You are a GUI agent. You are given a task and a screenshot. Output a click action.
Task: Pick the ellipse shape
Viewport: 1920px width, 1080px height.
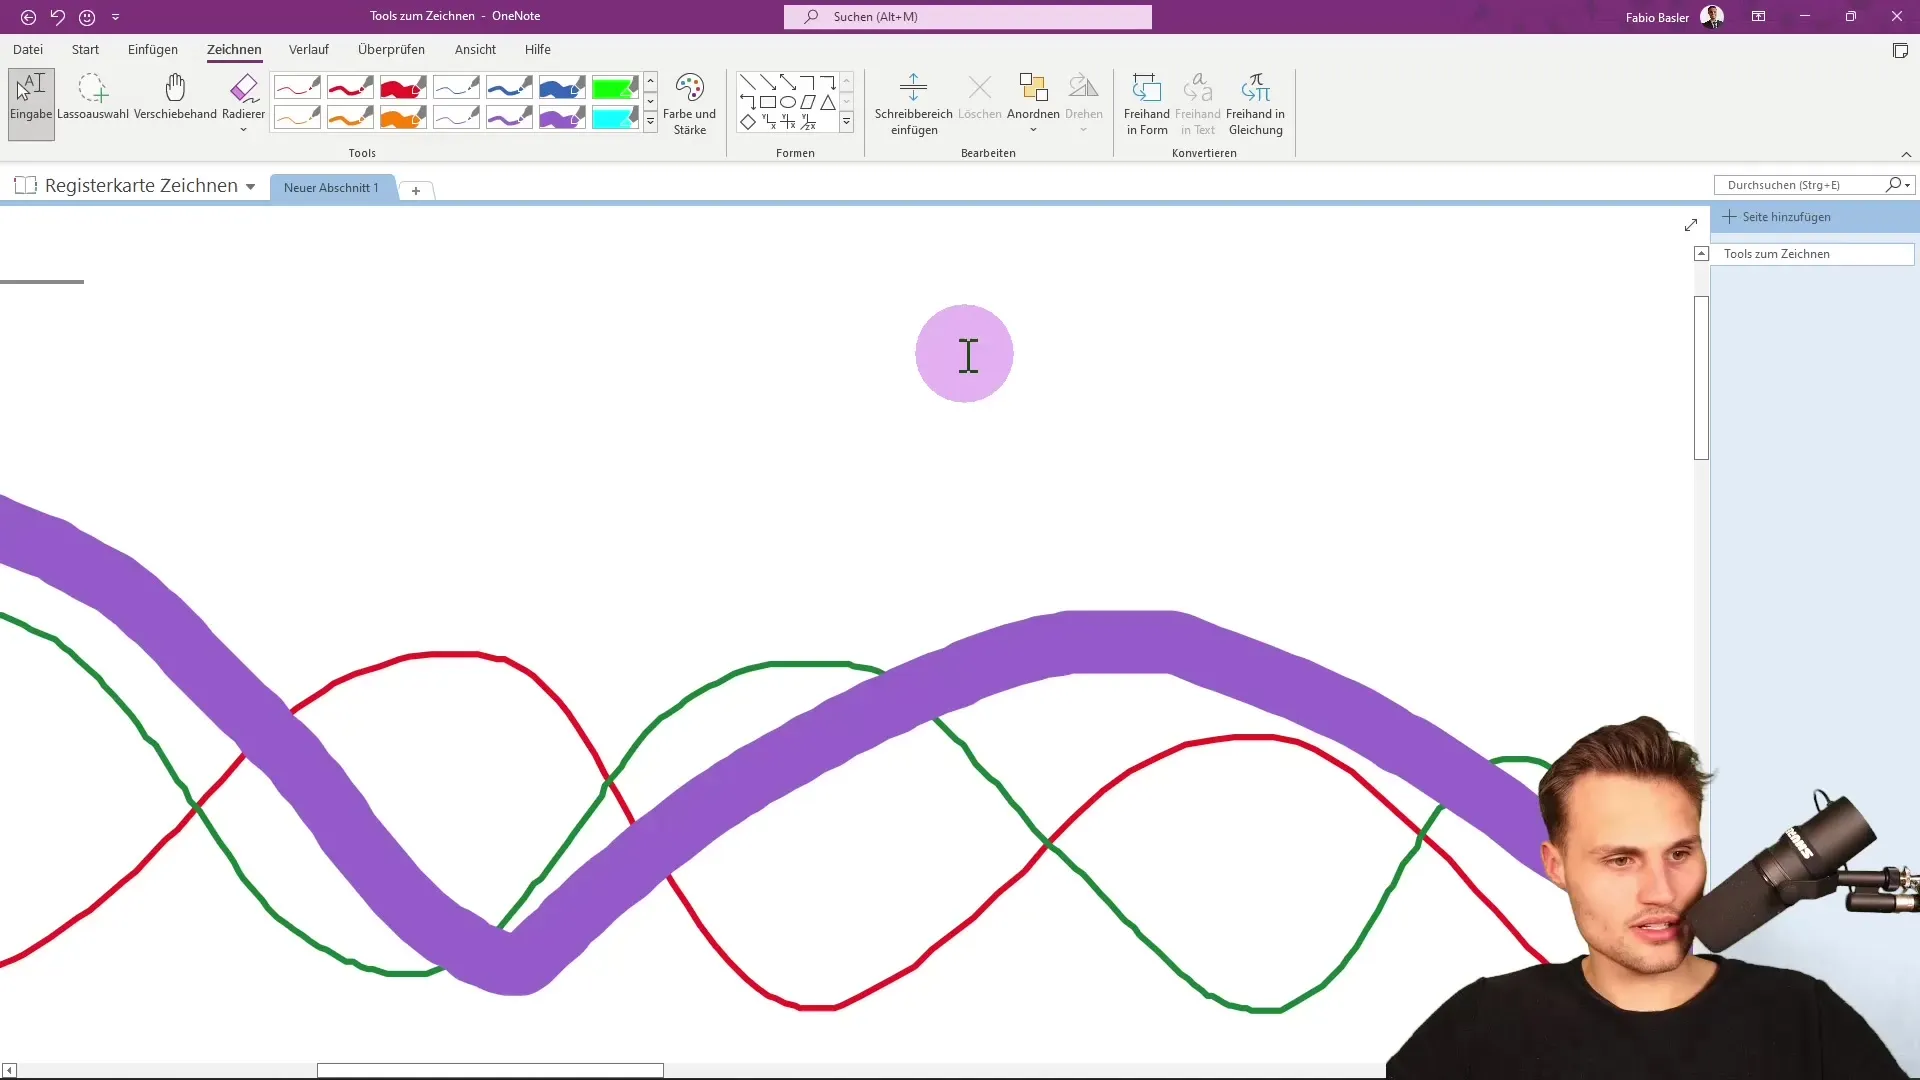(x=788, y=102)
